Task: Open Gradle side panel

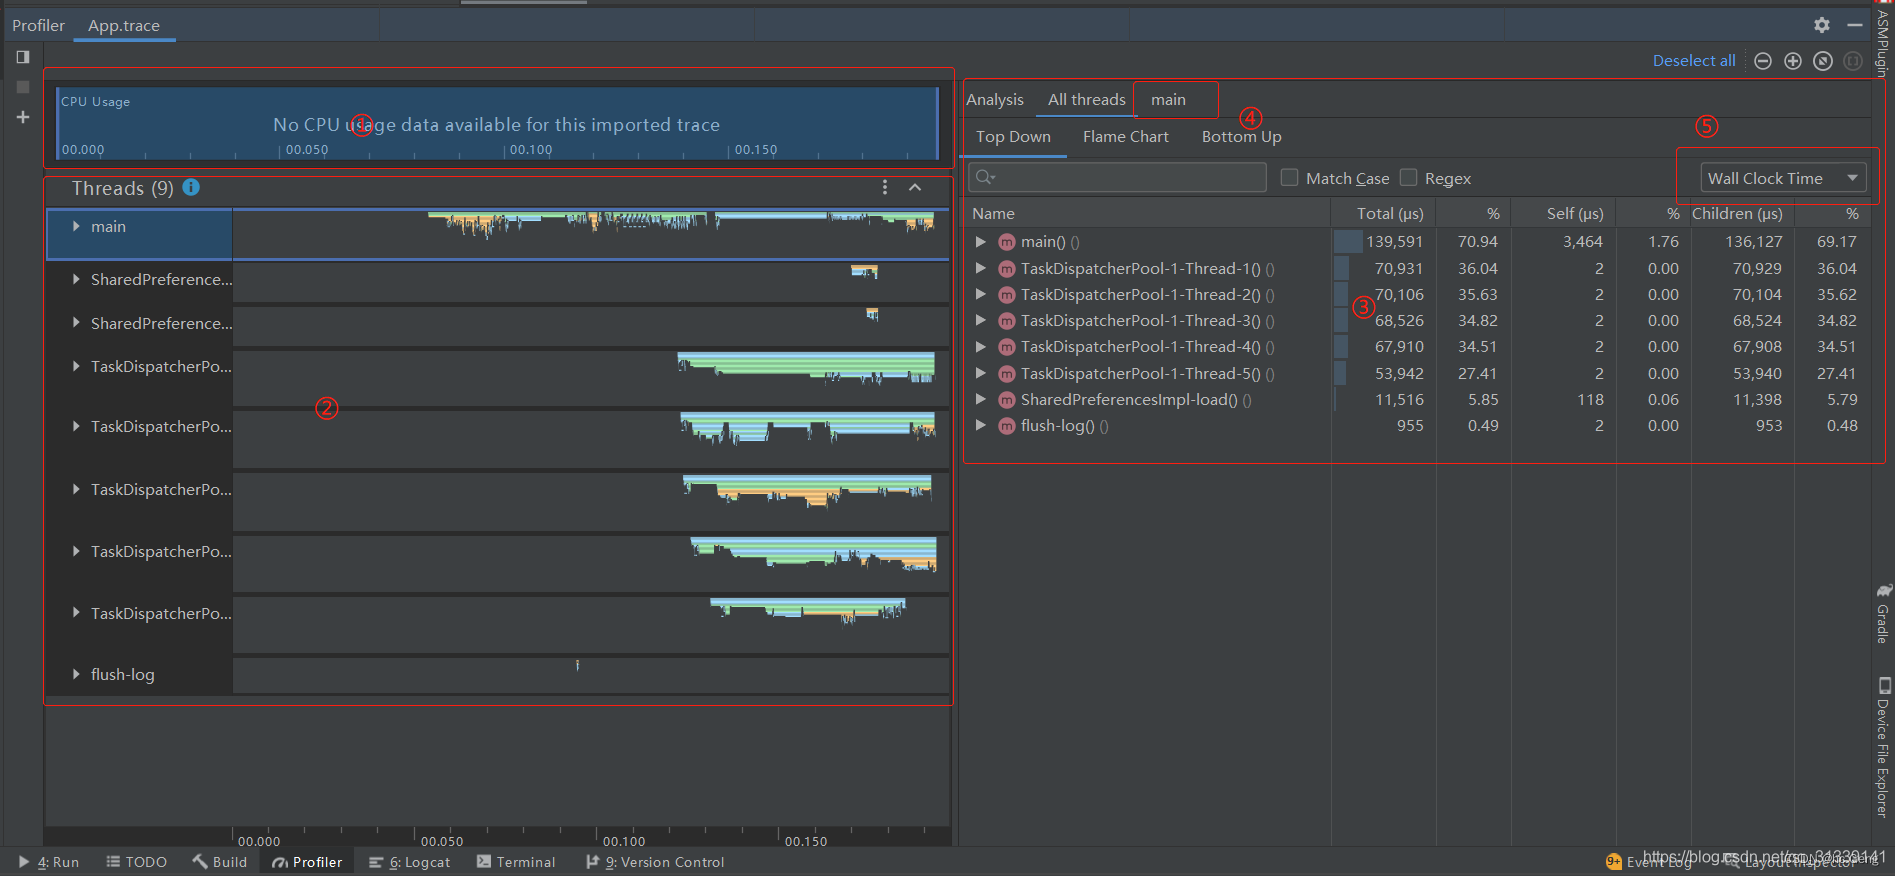Action: pyautogui.click(x=1883, y=612)
